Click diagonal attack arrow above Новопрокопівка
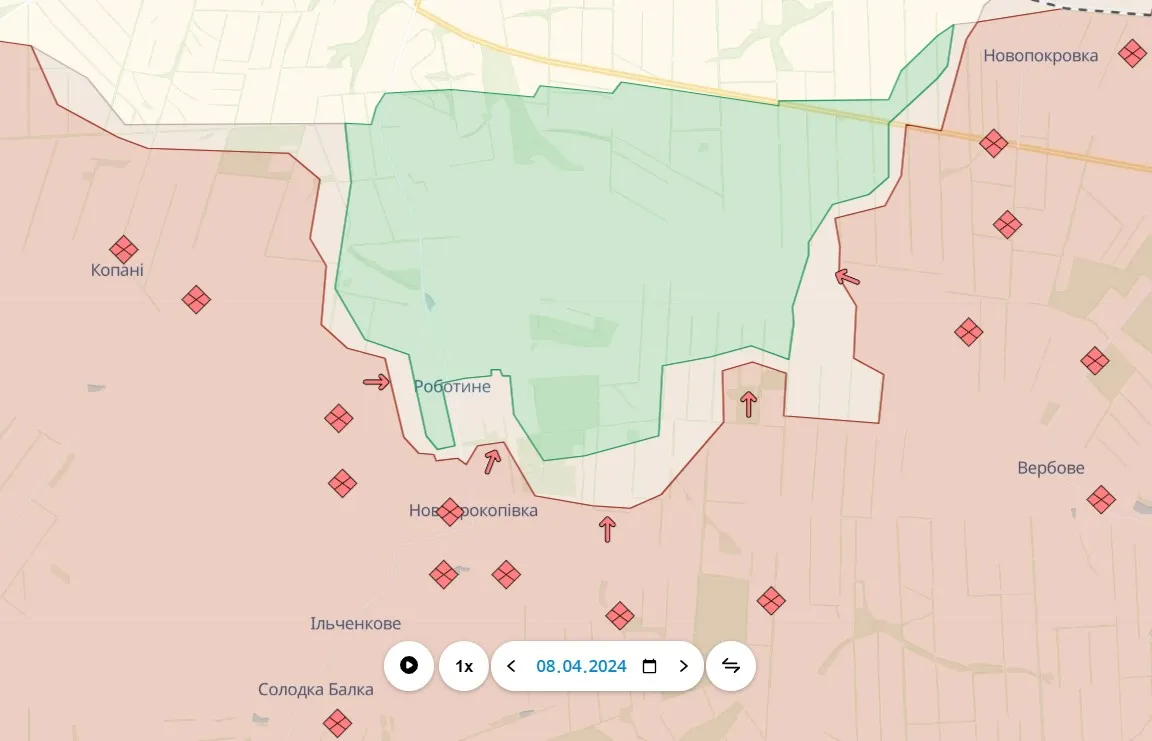The height and width of the screenshot is (741, 1152). pos(491,461)
